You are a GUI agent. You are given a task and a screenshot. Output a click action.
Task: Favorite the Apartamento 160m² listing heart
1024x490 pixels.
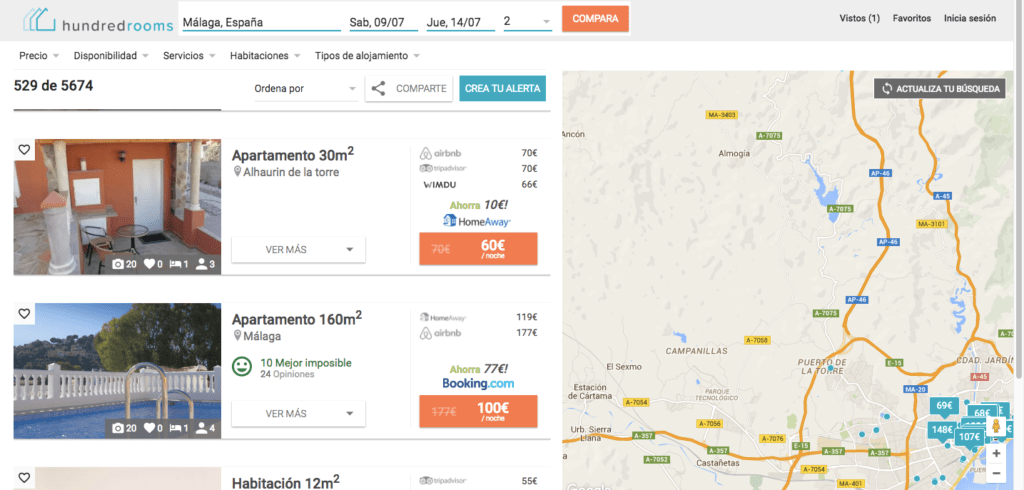click(x=24, y=314)
